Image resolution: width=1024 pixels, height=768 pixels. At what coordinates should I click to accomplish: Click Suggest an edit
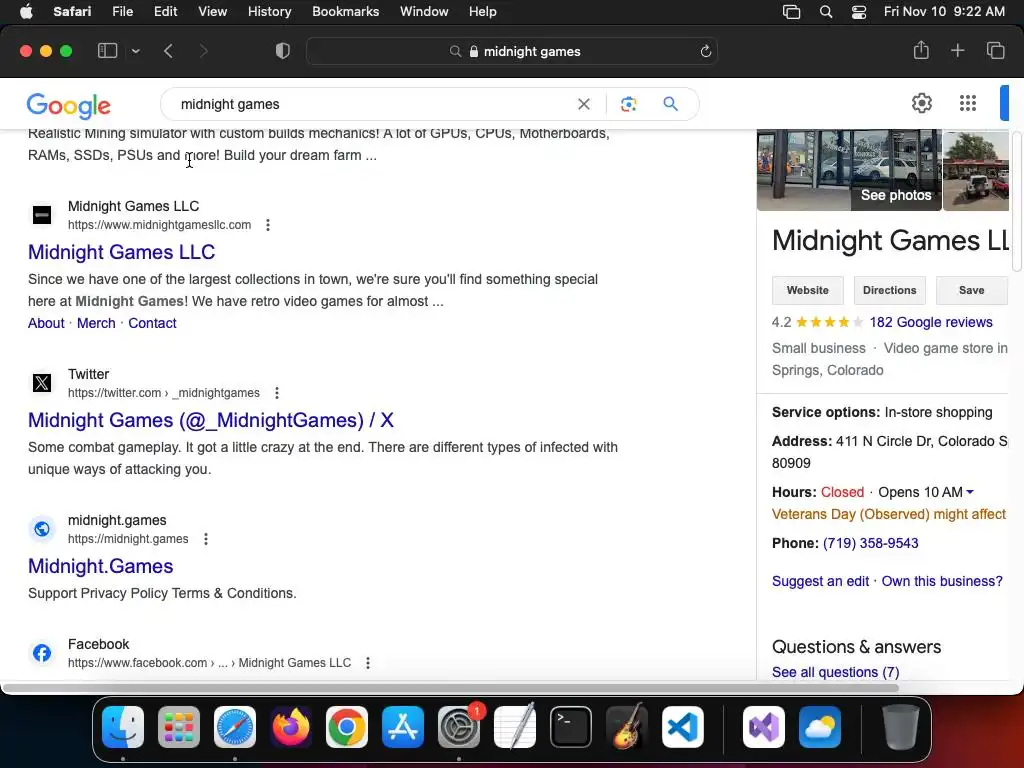click(x=820, y=581)
